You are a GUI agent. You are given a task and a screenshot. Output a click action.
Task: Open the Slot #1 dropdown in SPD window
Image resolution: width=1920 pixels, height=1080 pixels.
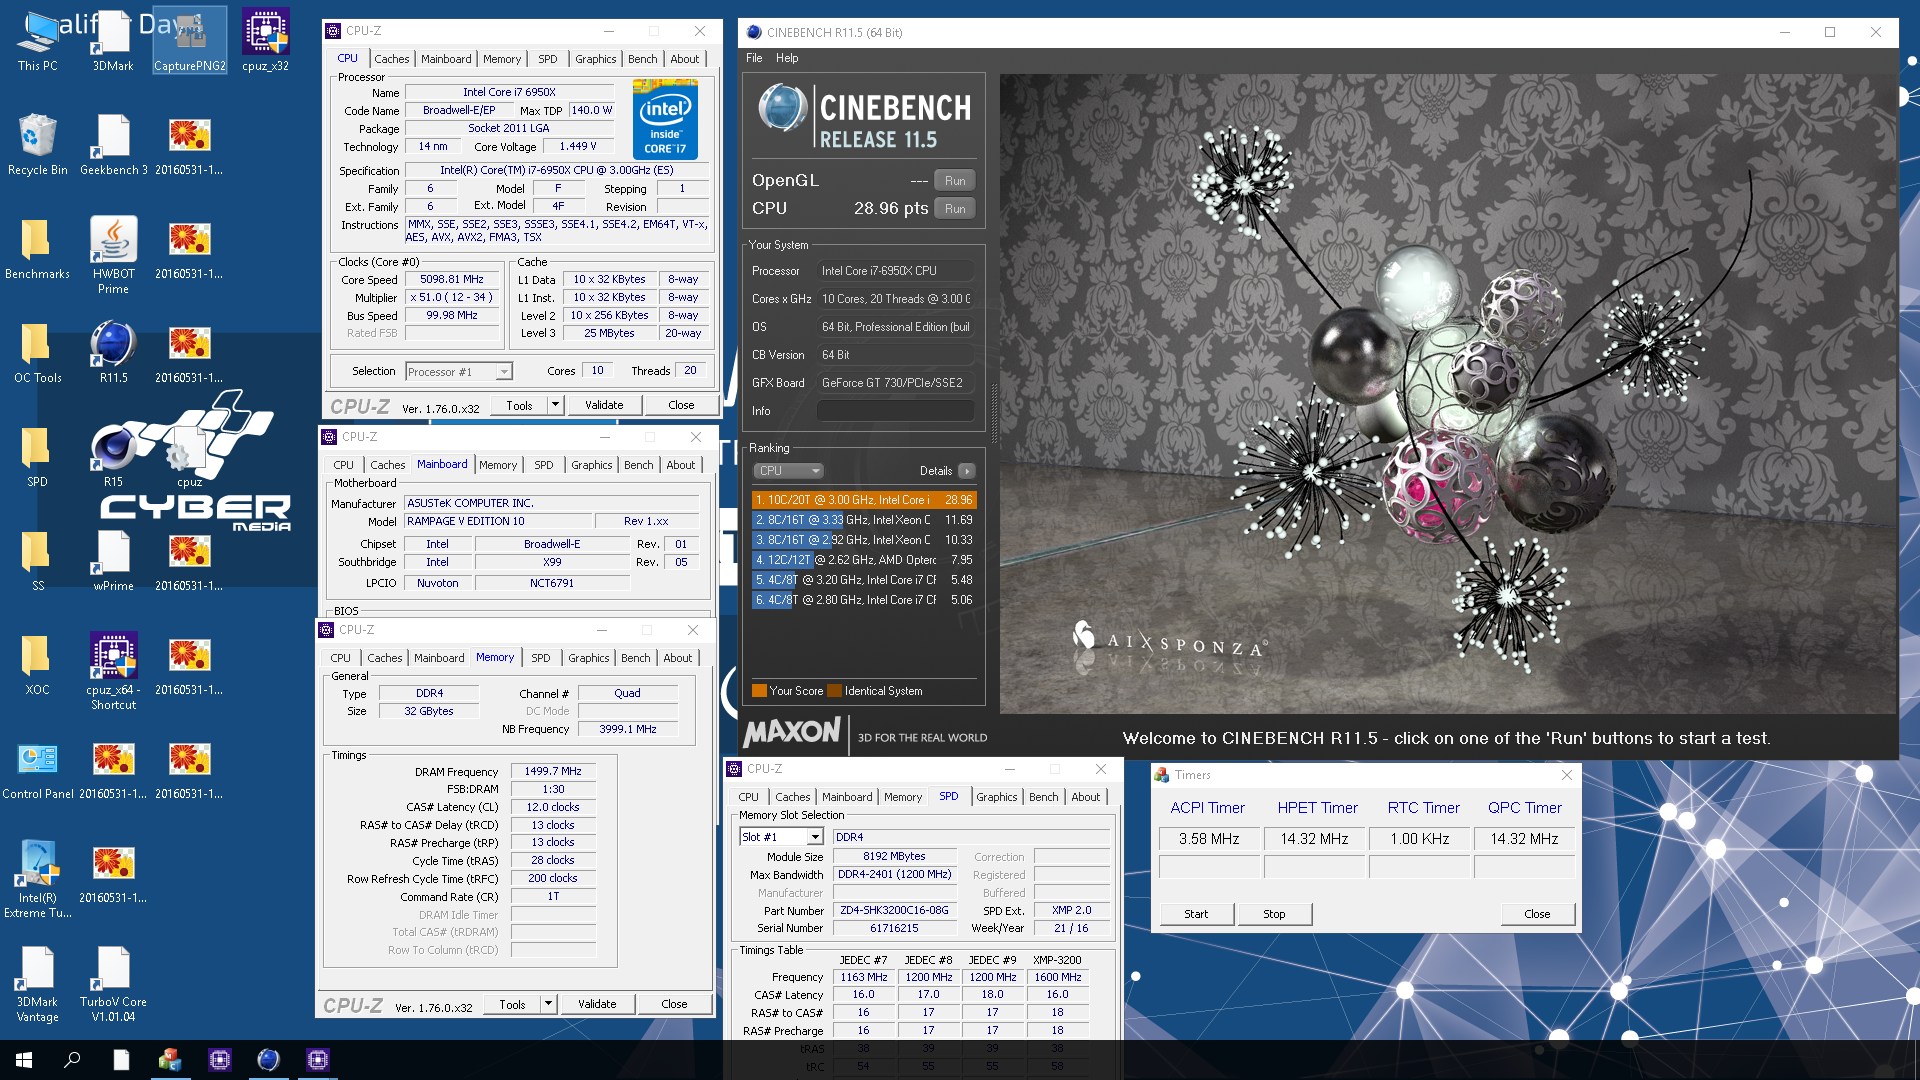click(x=781, y=837)
